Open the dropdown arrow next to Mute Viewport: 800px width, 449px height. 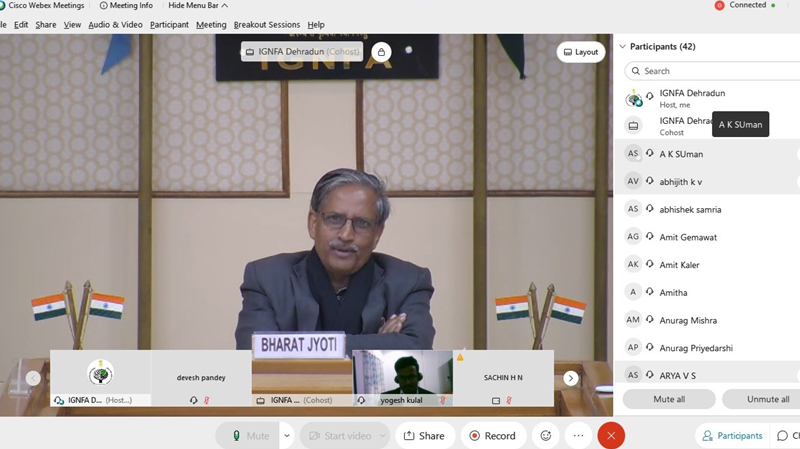pos(287,436)
